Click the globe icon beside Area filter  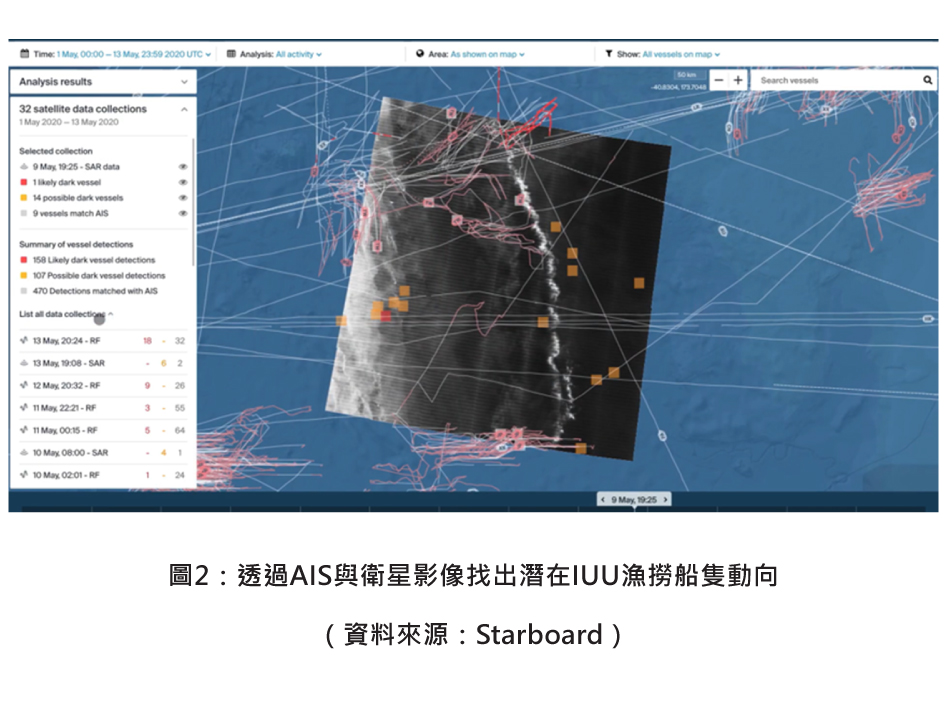(x=420, y=54)
